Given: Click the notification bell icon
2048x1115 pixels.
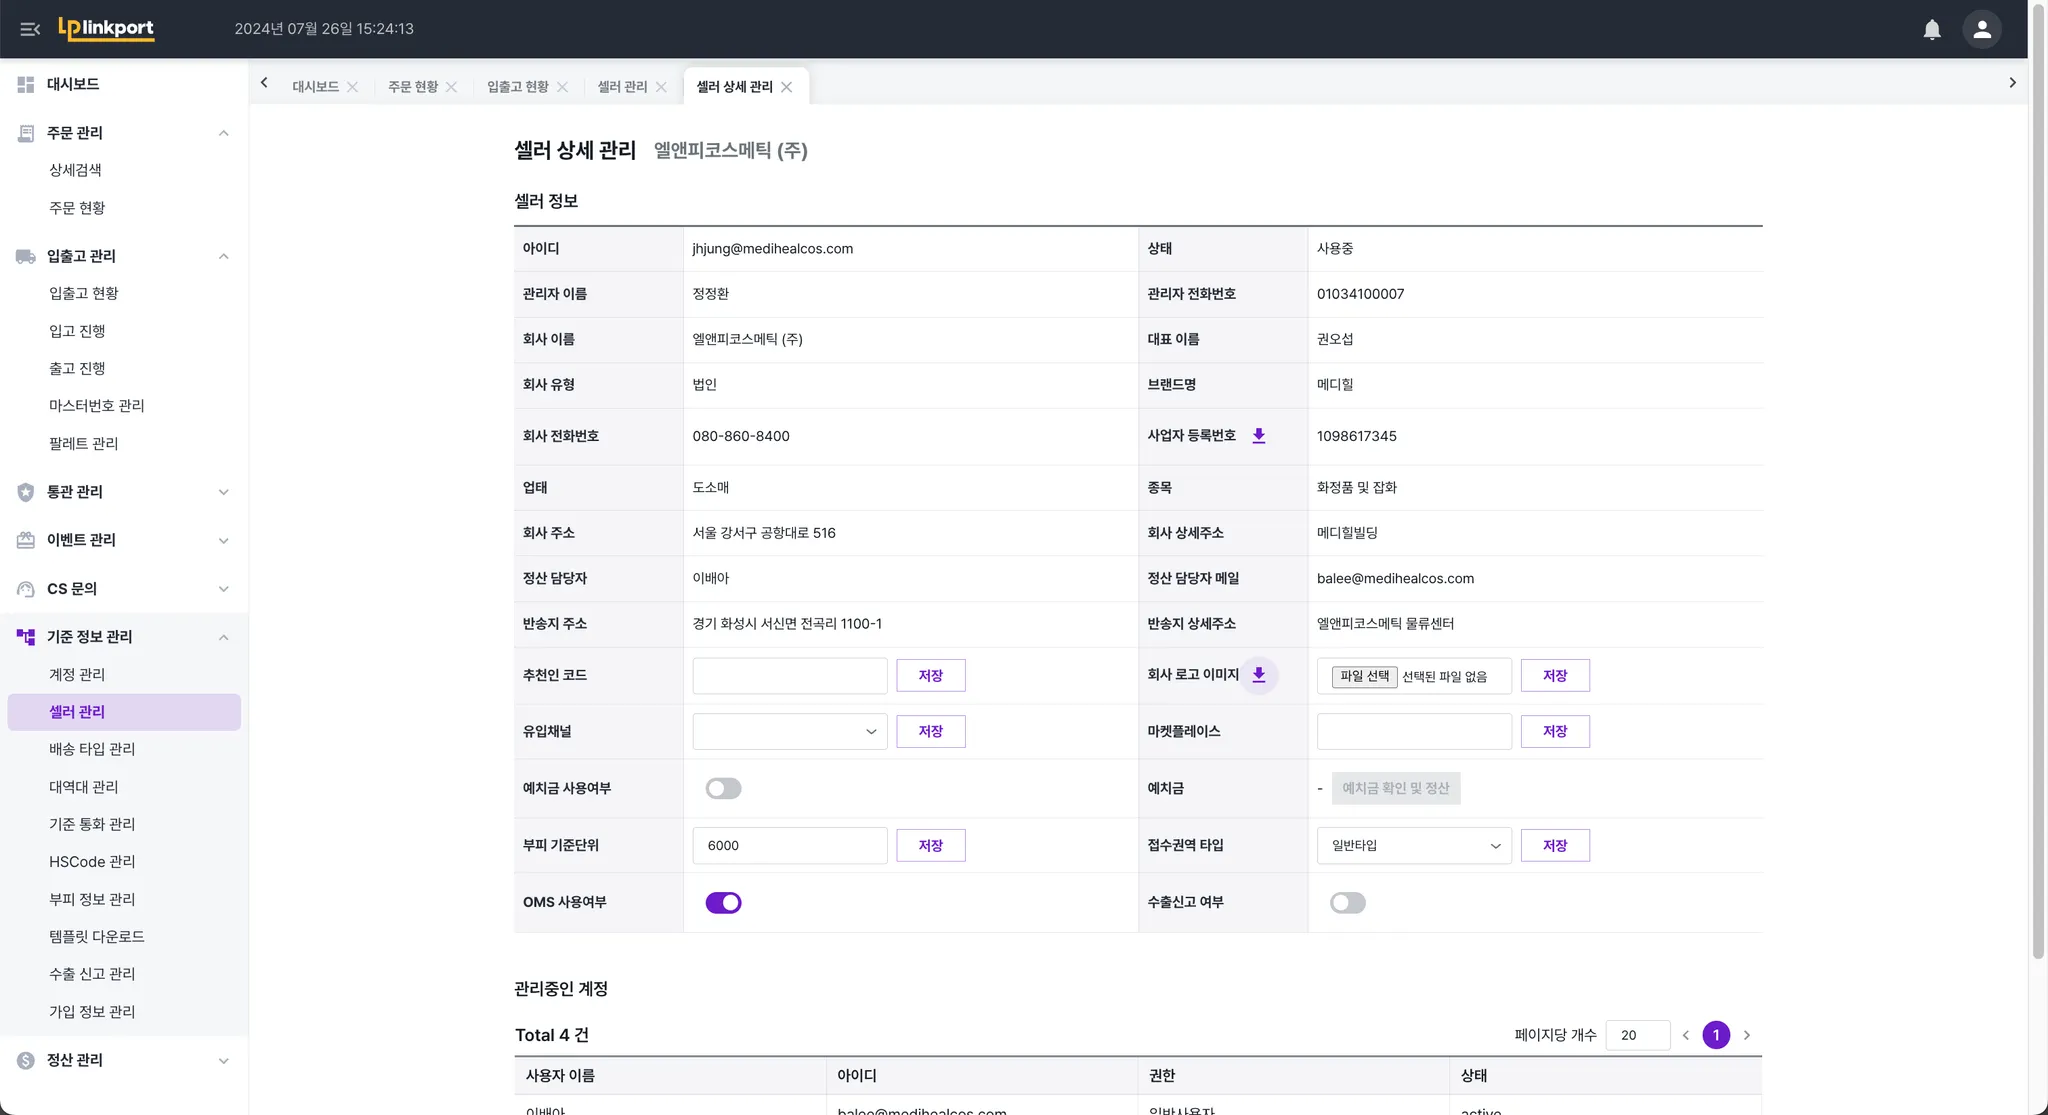Looking at the screenshot, I should (1931, 29).
